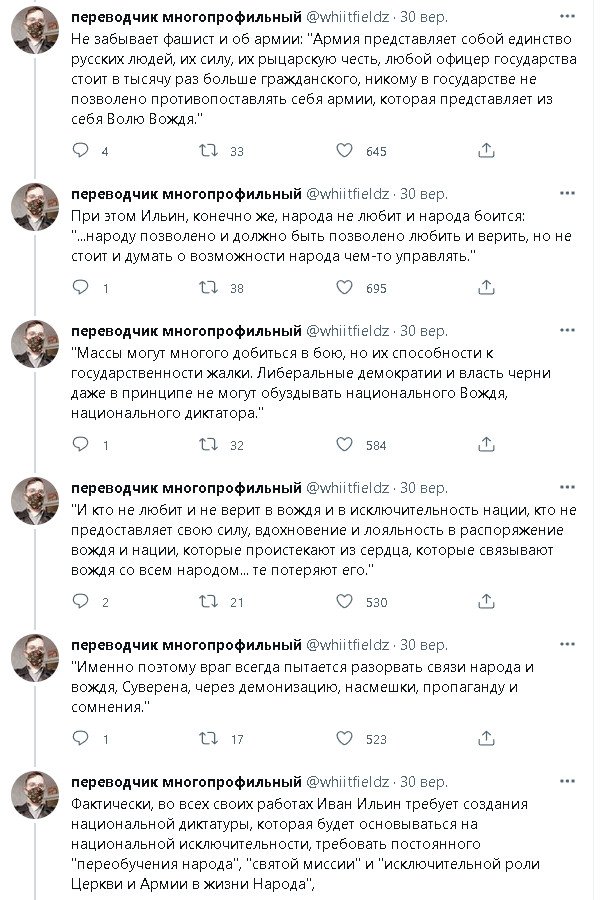Like the tweet with 523 likes
Image resolution: width=601 pixels, height=900 pixels.
click(x=344, y=739)
